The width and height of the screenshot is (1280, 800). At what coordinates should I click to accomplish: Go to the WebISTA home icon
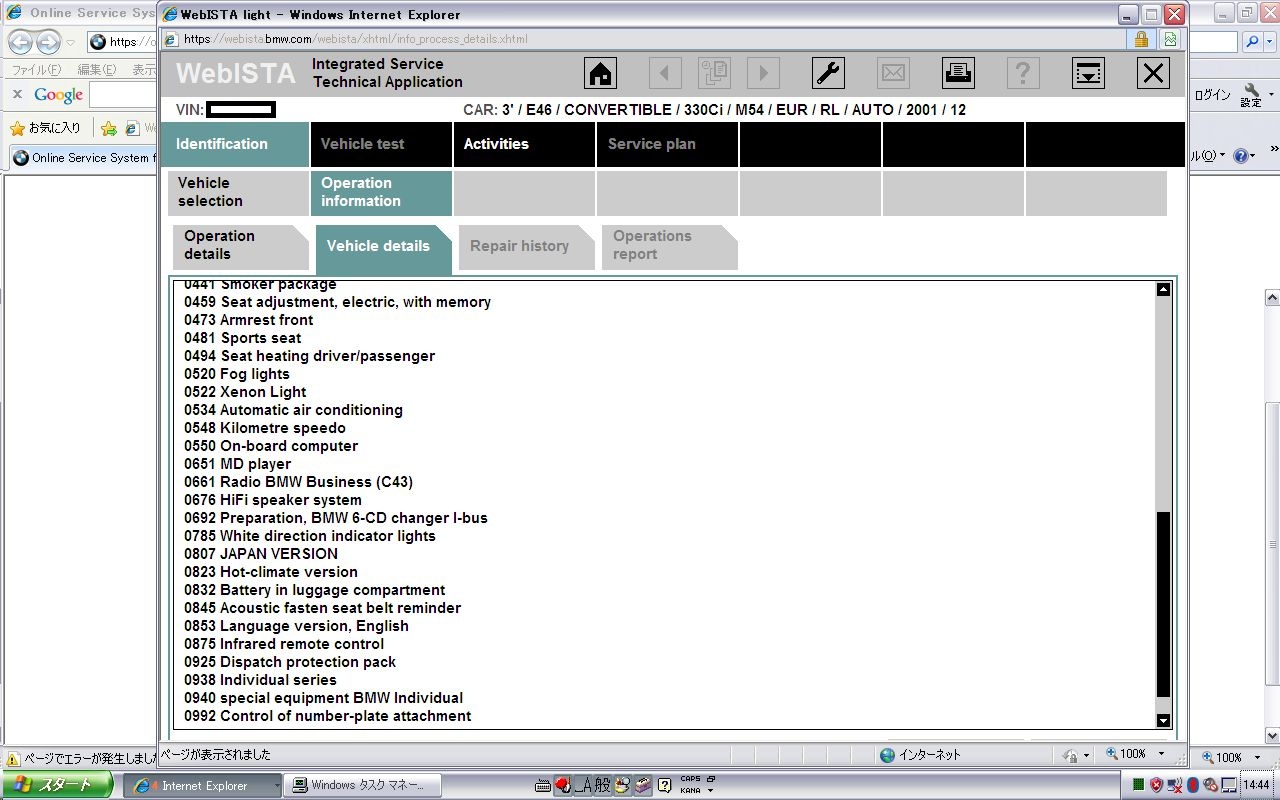600,73
